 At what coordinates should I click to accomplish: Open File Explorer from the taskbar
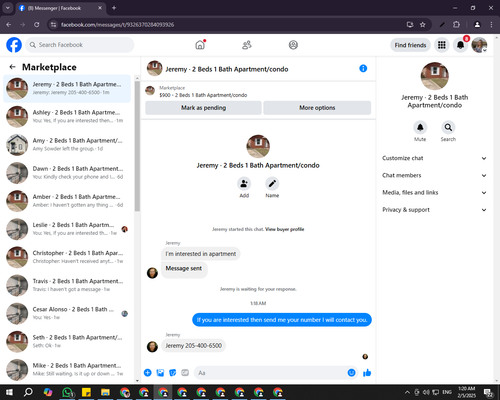(106, 392)
